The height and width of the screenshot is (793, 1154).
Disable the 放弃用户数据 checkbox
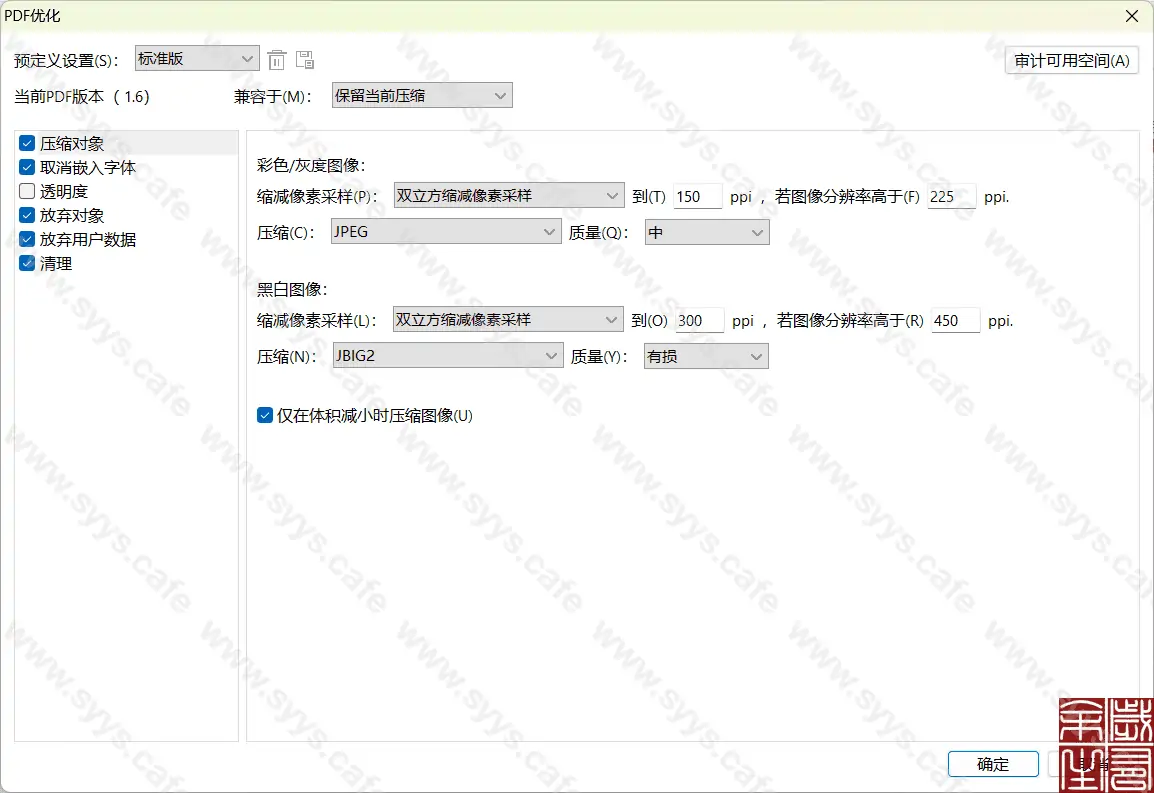(x=26, y=239)
